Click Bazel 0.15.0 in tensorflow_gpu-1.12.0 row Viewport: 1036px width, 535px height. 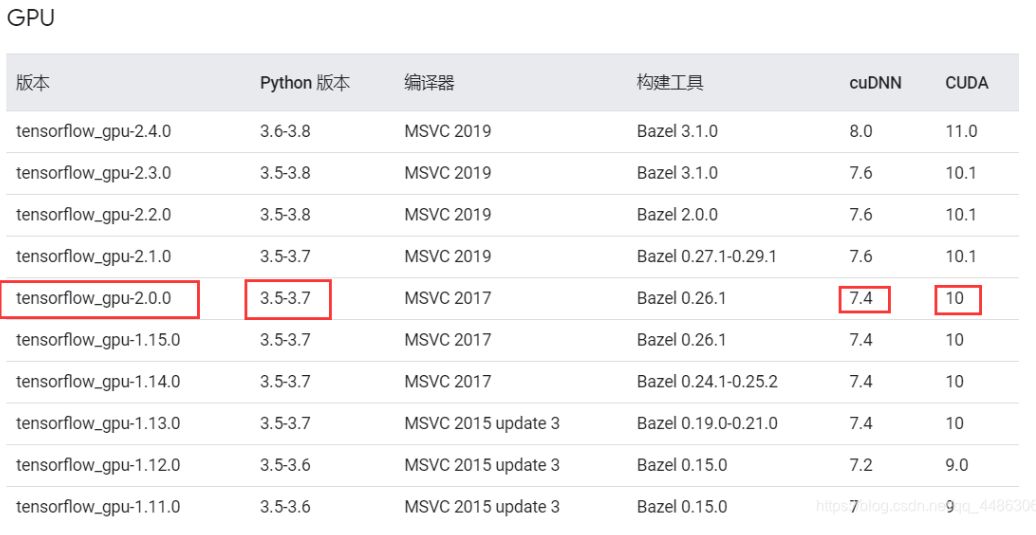pyautogui.click(x=682, y=464)
